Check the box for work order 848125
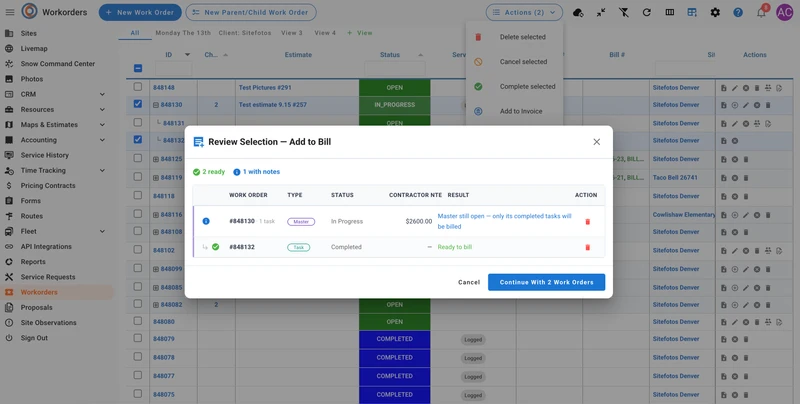Screen dimensions: 800x404 pos(138,158)
